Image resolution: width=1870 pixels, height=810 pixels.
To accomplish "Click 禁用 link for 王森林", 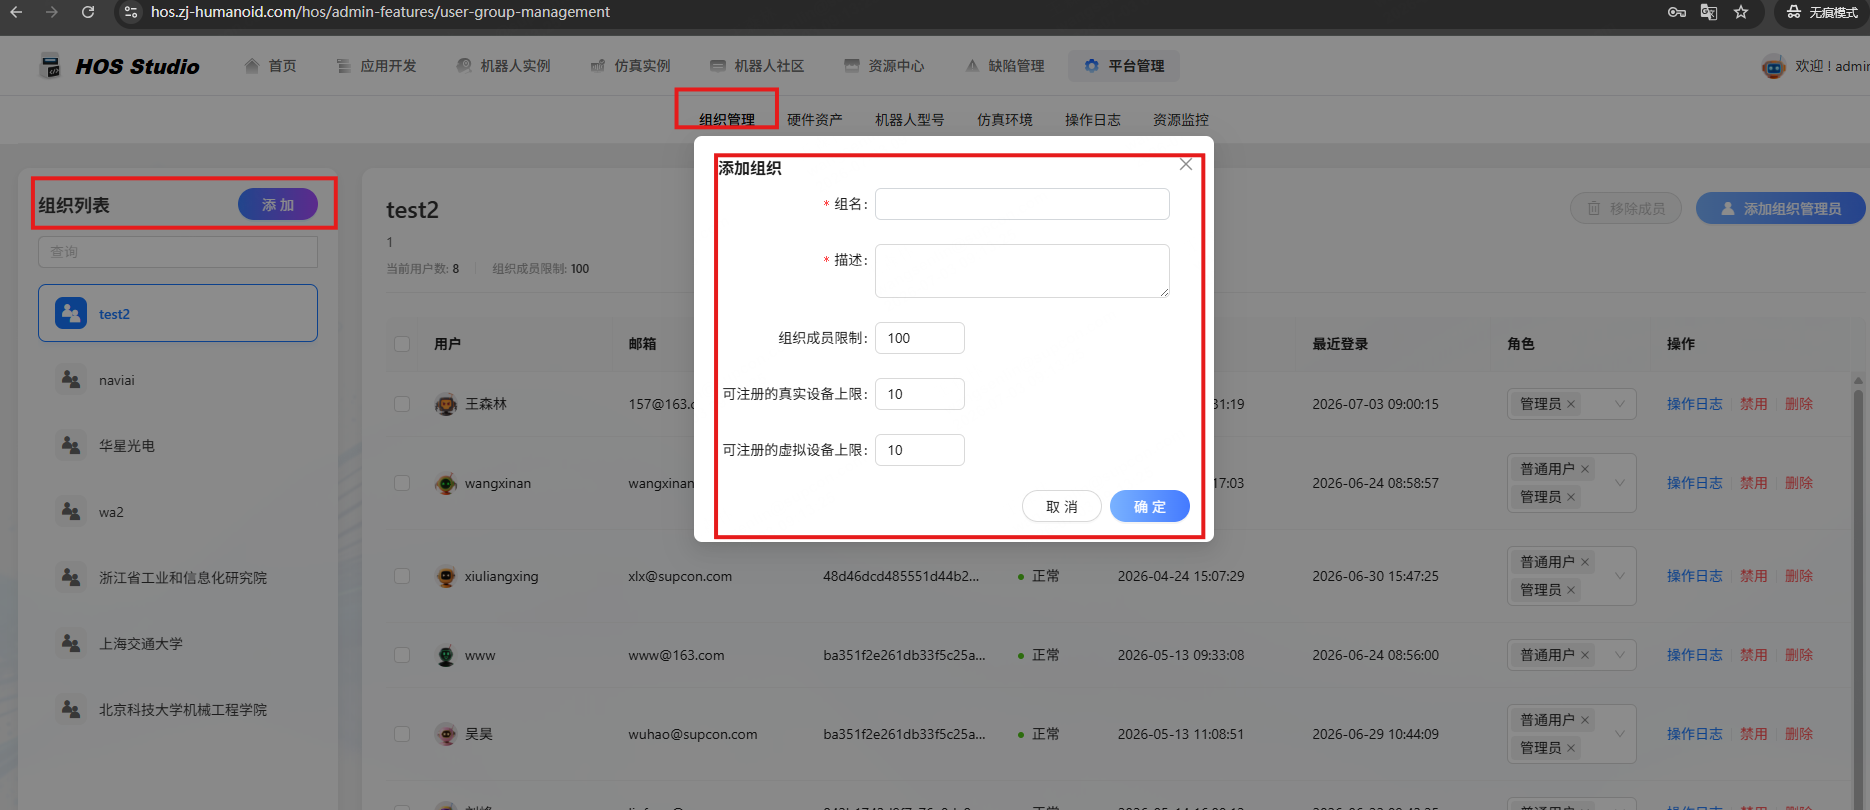I will click(1753, 404).
